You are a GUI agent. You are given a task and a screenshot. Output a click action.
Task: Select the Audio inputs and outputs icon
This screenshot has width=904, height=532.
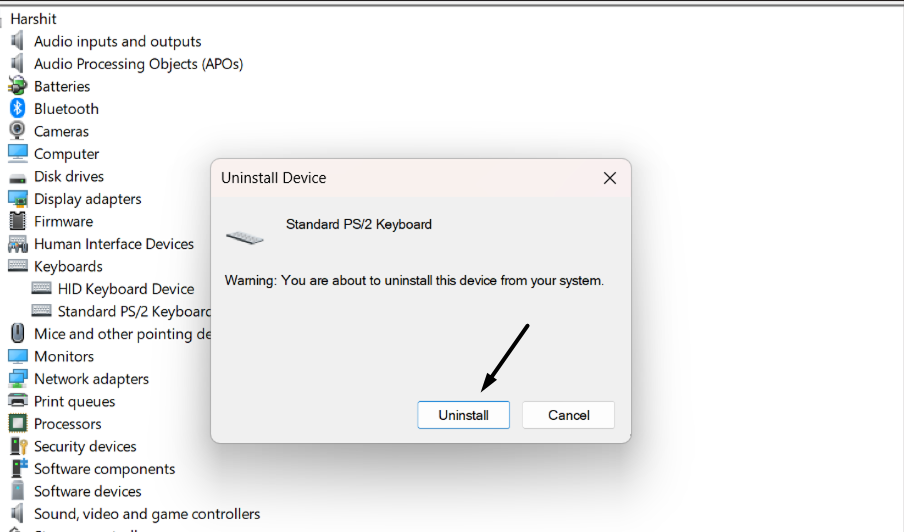[17, 41]
